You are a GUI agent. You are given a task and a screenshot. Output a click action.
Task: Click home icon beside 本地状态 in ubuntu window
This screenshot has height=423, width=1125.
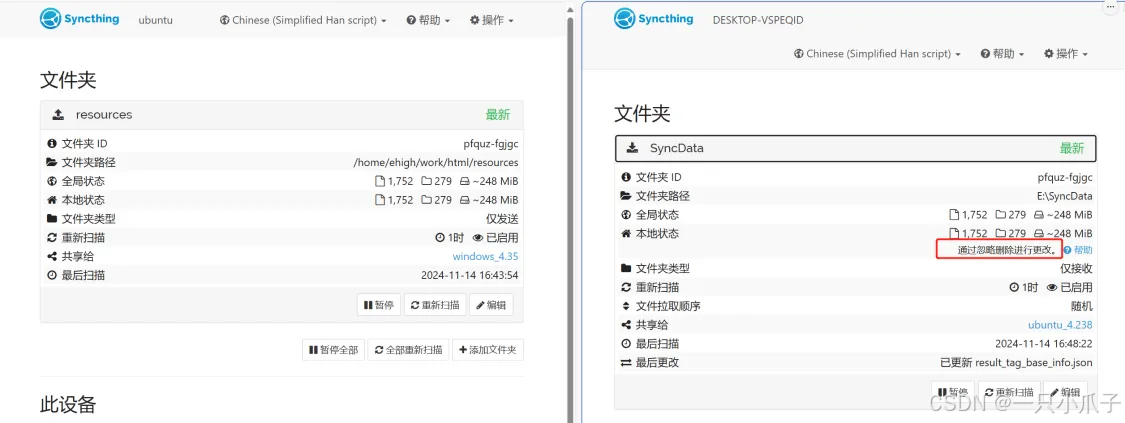pos(52,200)
